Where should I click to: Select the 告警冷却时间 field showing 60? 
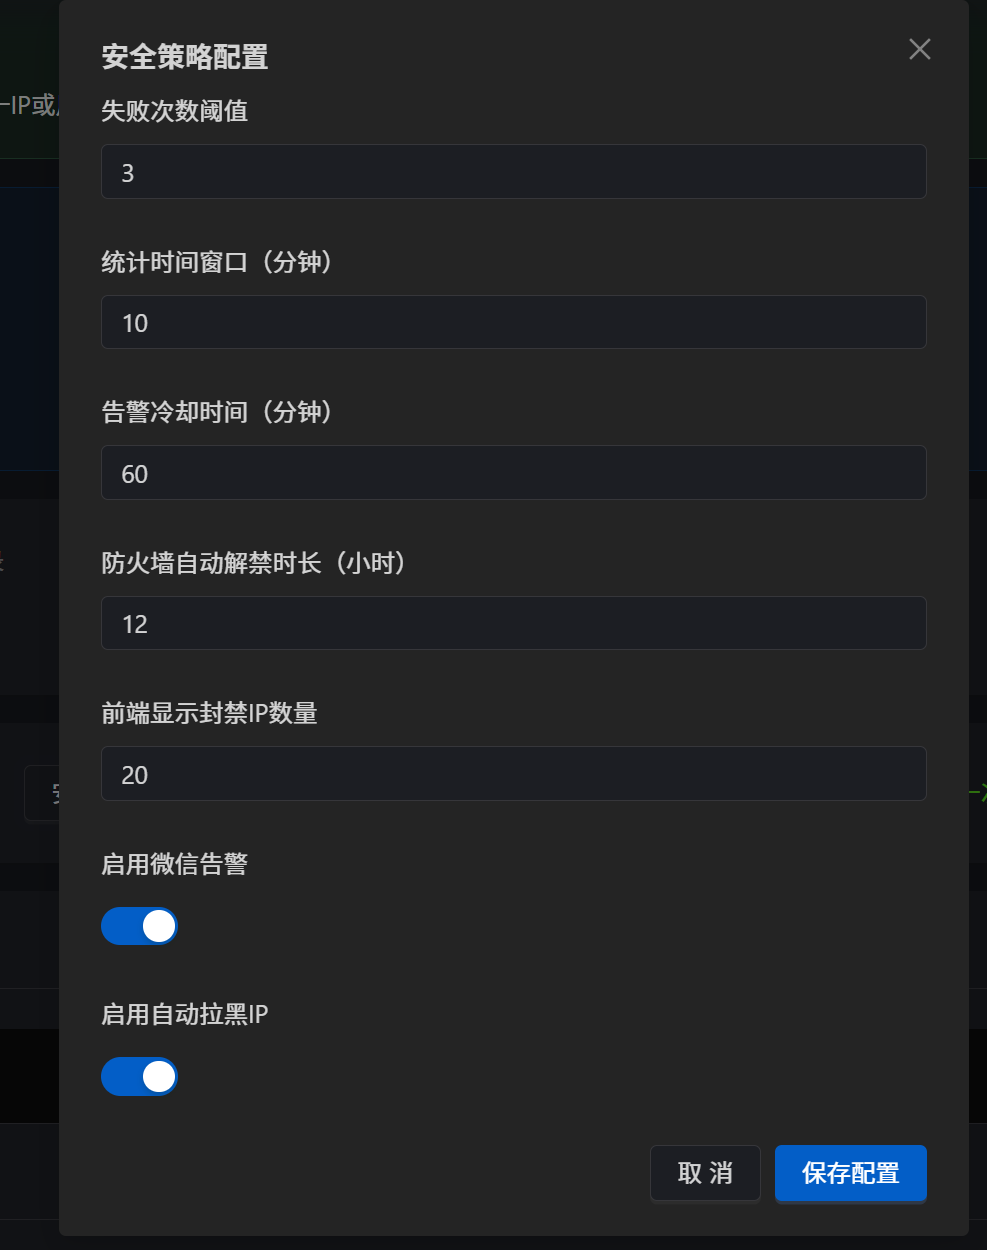pyautogui.click(x=513, y=473)
